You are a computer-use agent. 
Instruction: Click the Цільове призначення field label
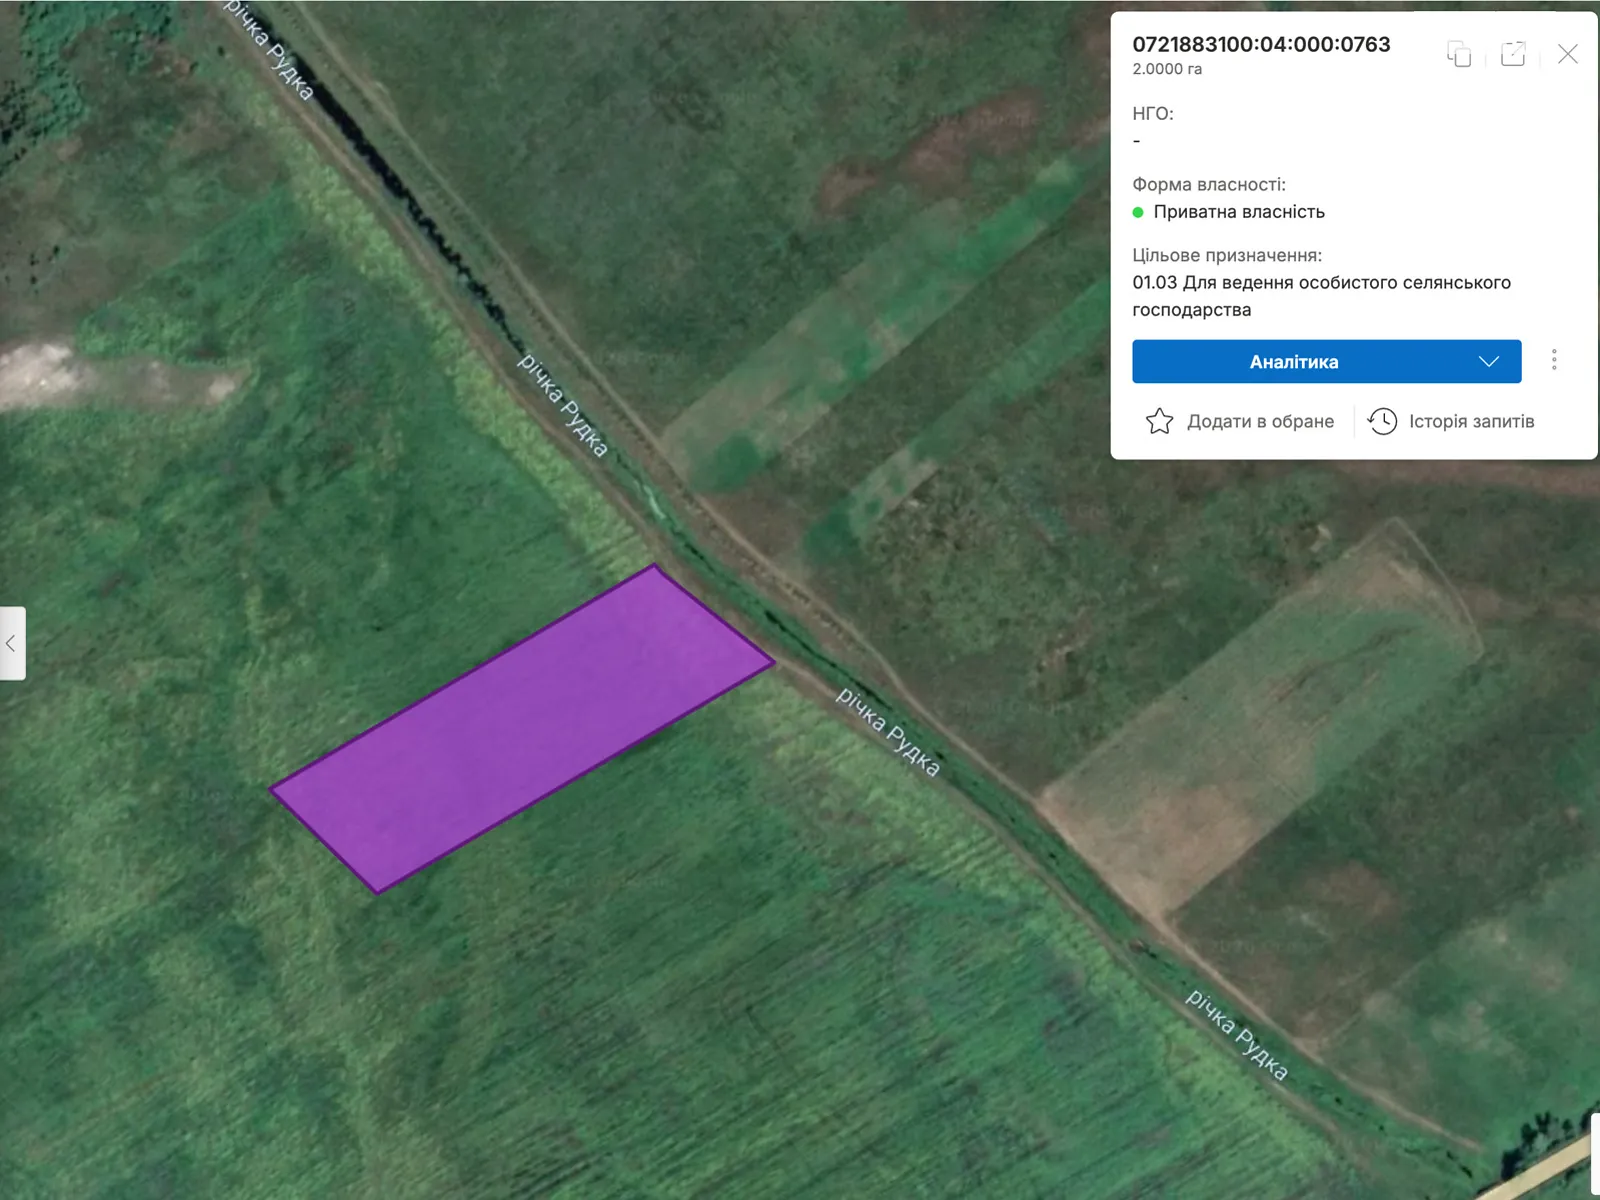coord(1227,255)
